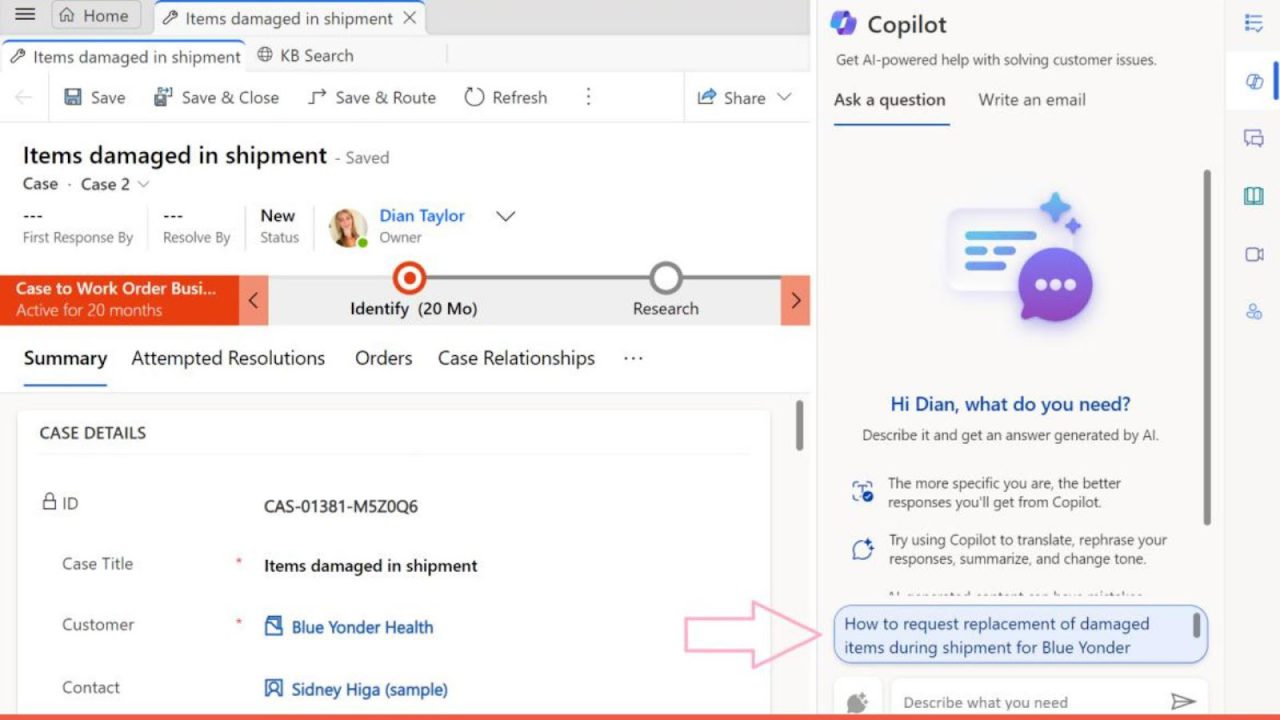Click the Teams chat icon in sidebar

click(1254, 138)
